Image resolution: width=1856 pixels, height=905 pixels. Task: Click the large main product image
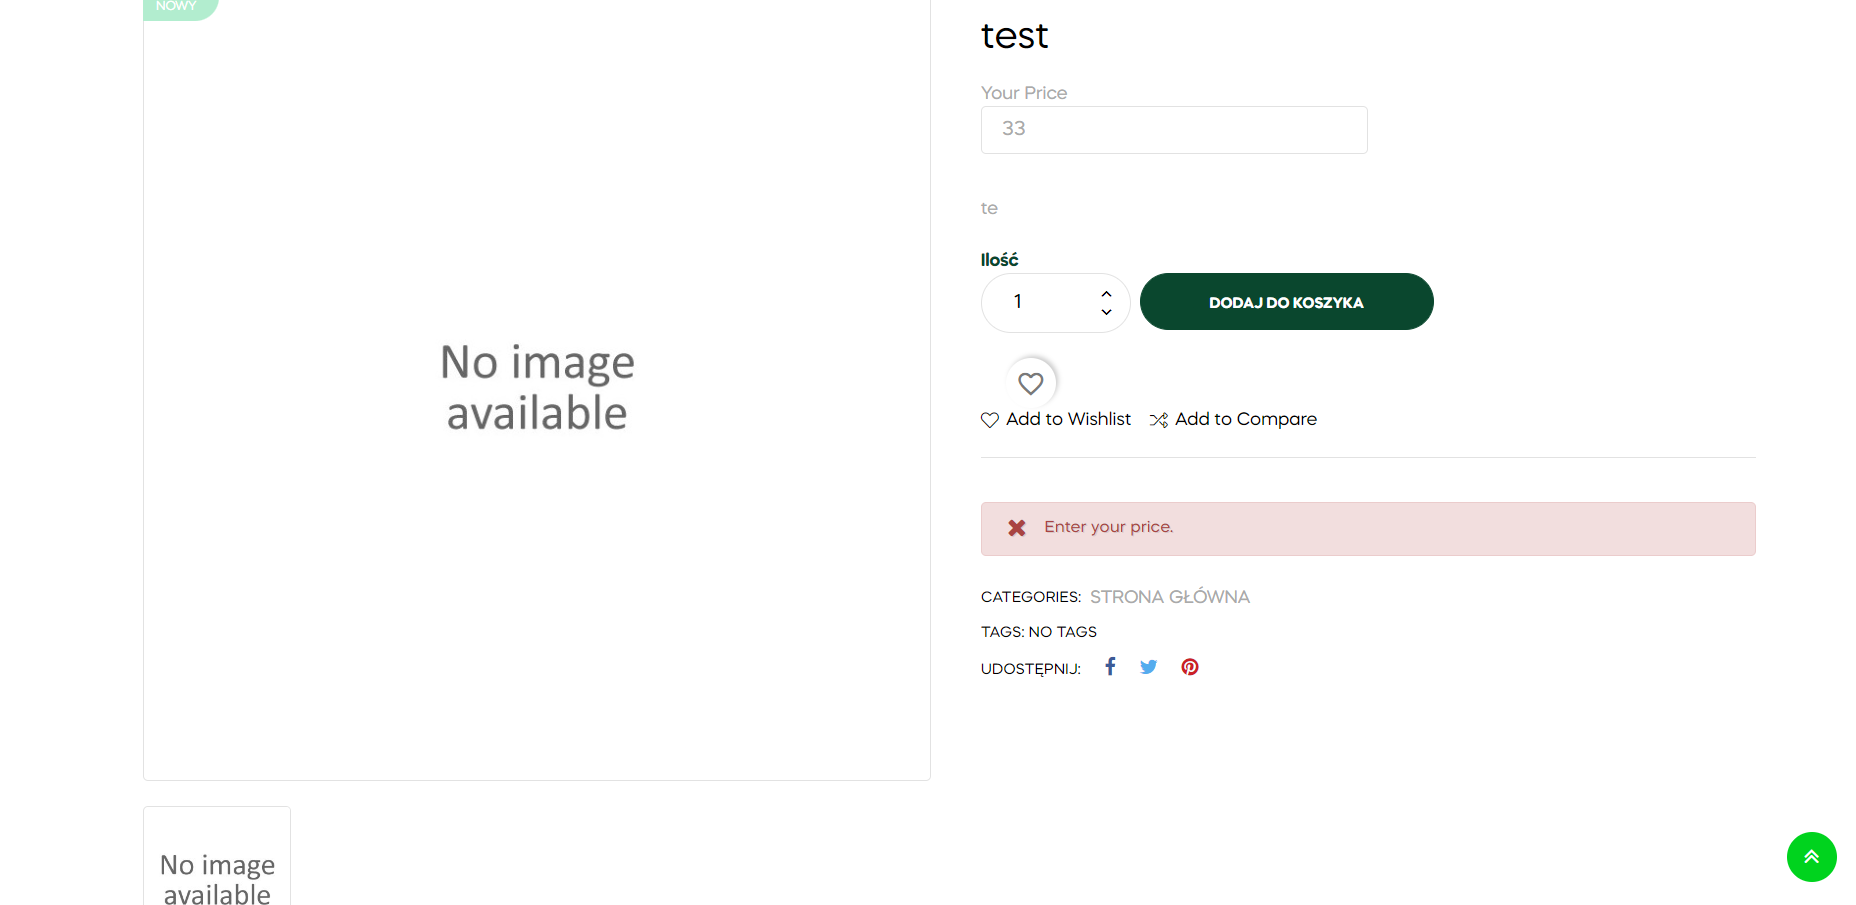point(537,388)
